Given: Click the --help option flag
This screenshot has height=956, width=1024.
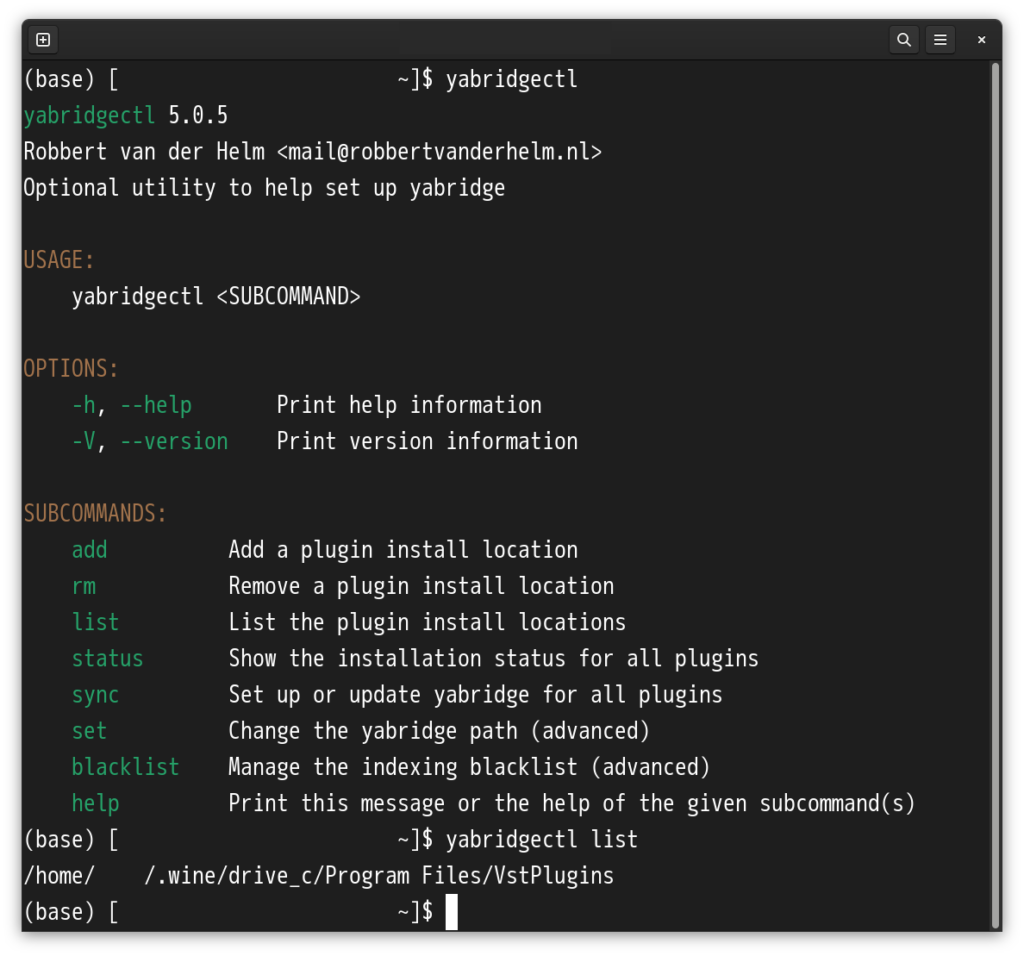Looking at the screenshot, I should [156, 405].
